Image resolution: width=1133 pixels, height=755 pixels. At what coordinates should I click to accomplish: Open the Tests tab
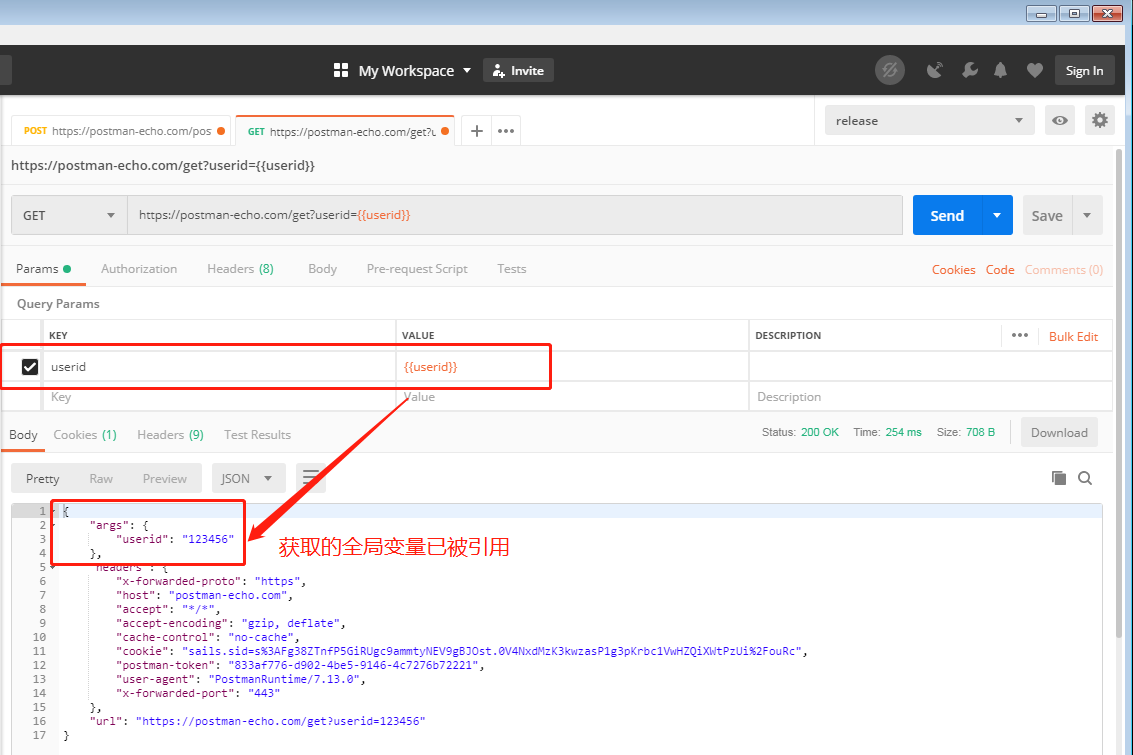(512, 269)
